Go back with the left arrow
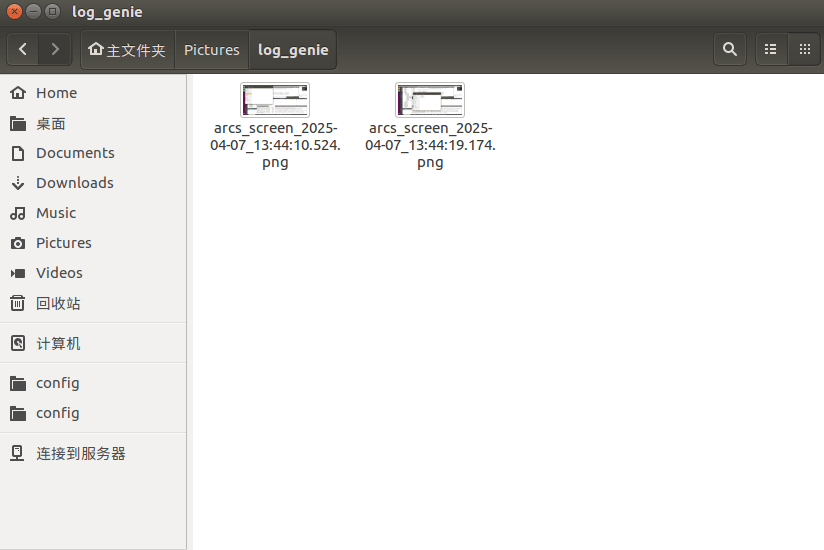 [23, 49]
